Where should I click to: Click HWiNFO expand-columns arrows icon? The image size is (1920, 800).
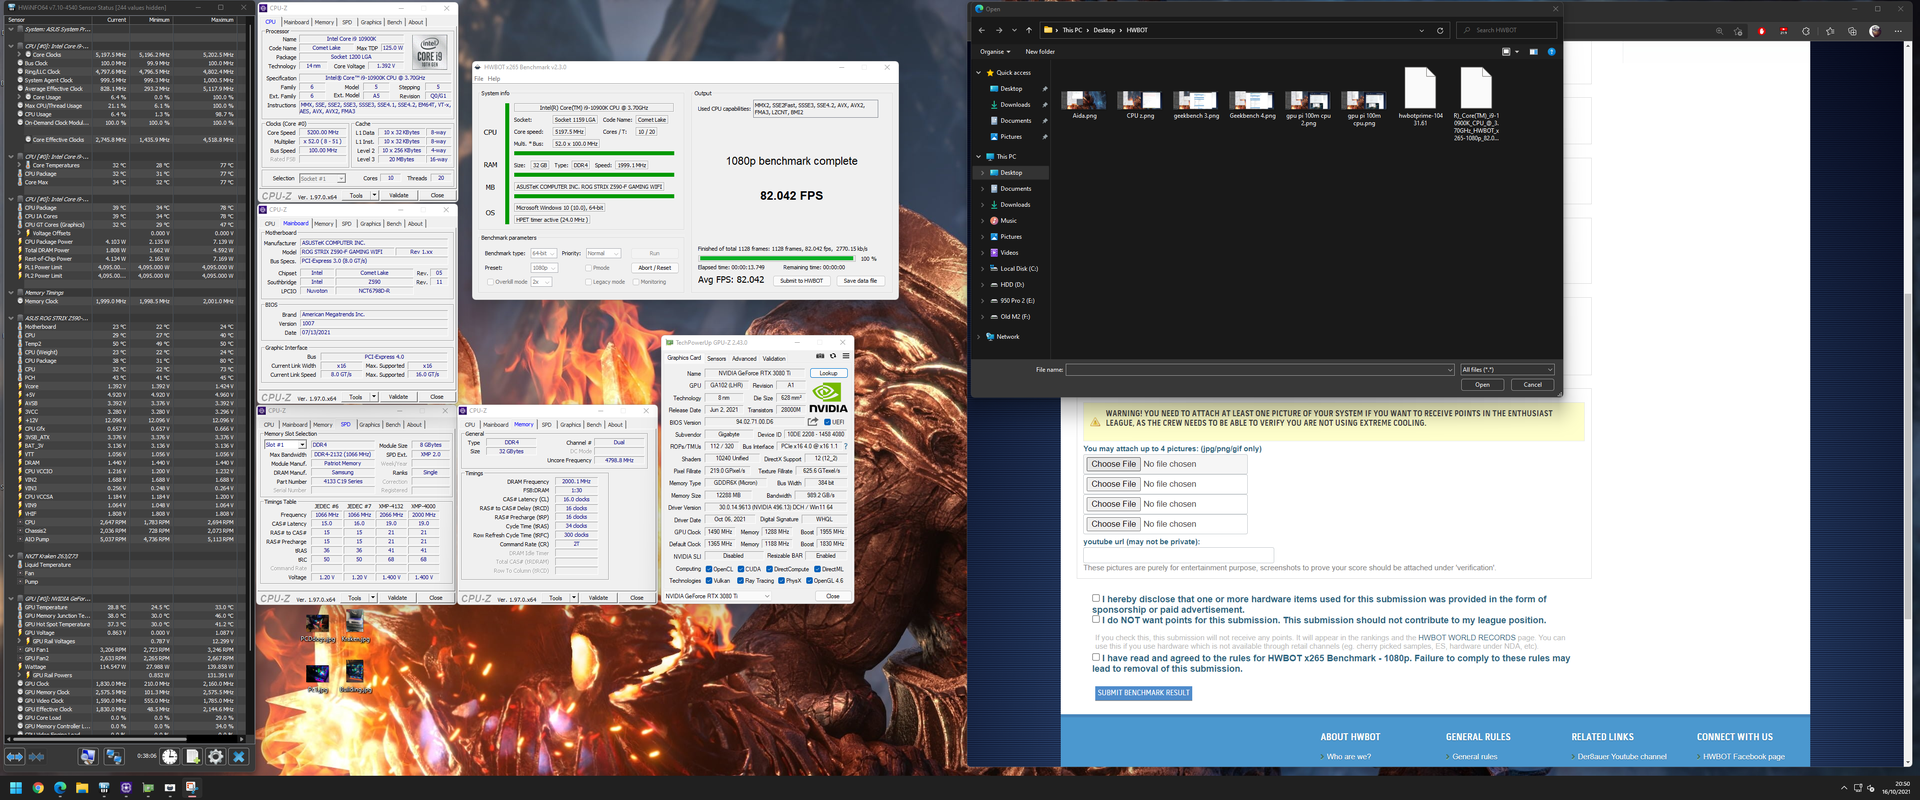tap(15, 757)
